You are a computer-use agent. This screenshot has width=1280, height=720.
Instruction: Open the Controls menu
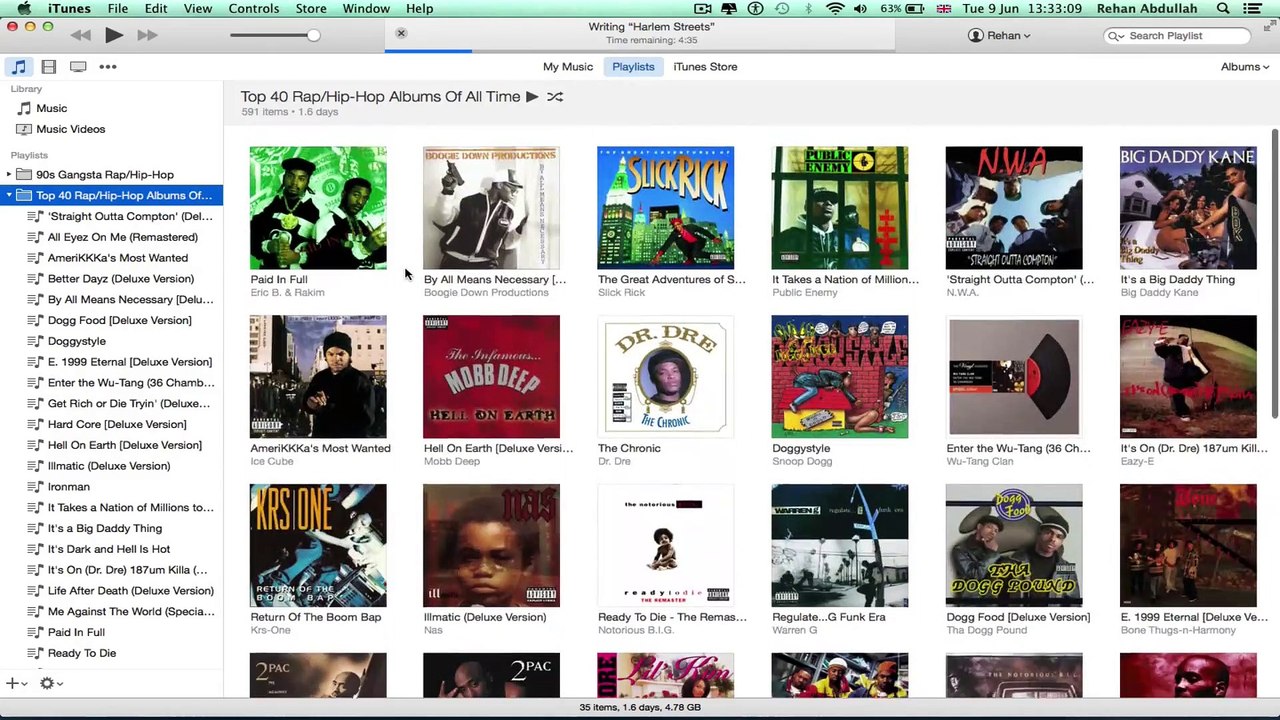coord(254,9)
